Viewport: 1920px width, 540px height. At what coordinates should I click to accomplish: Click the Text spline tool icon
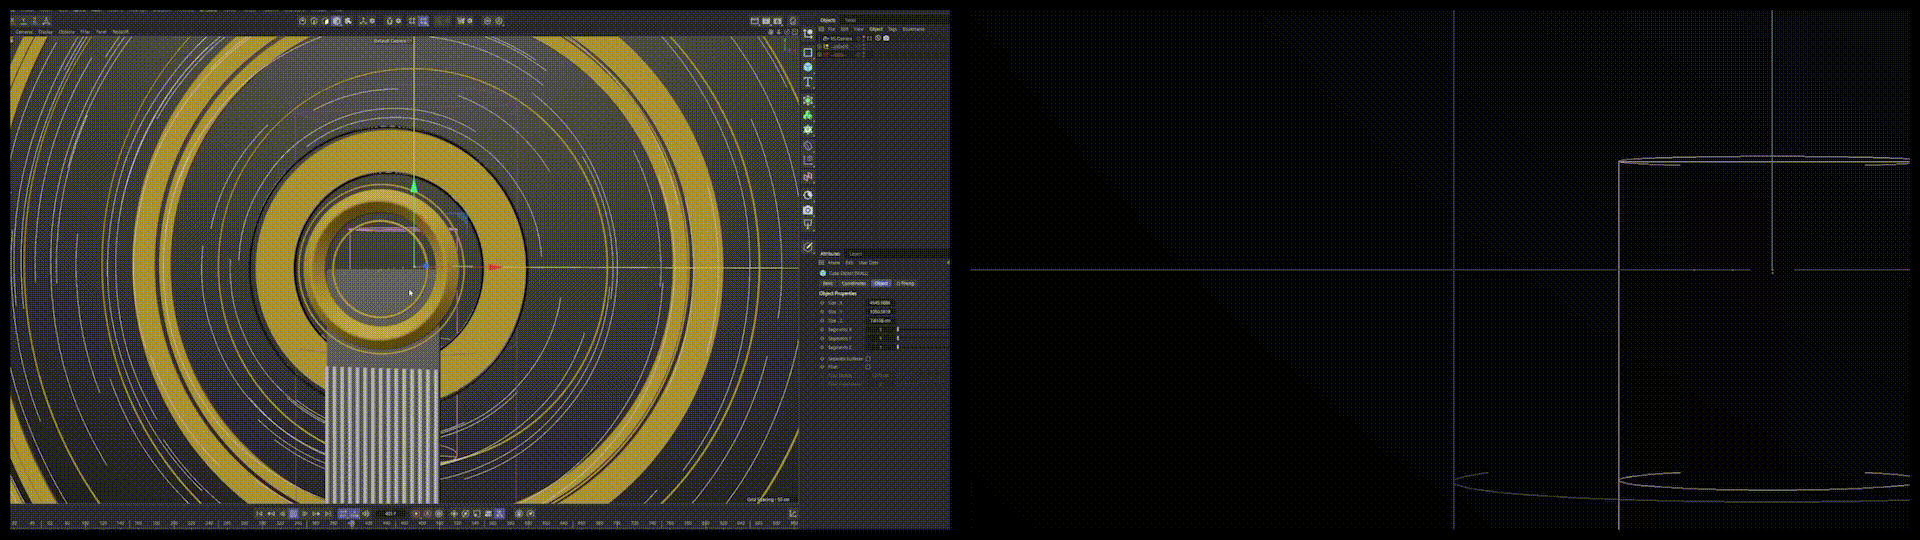tap(808, 83)
